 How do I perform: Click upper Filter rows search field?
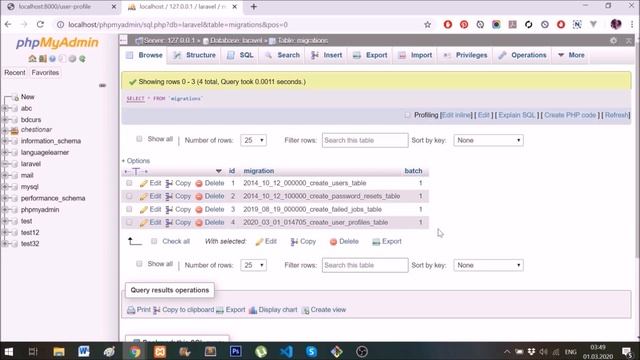click(365, 140)
